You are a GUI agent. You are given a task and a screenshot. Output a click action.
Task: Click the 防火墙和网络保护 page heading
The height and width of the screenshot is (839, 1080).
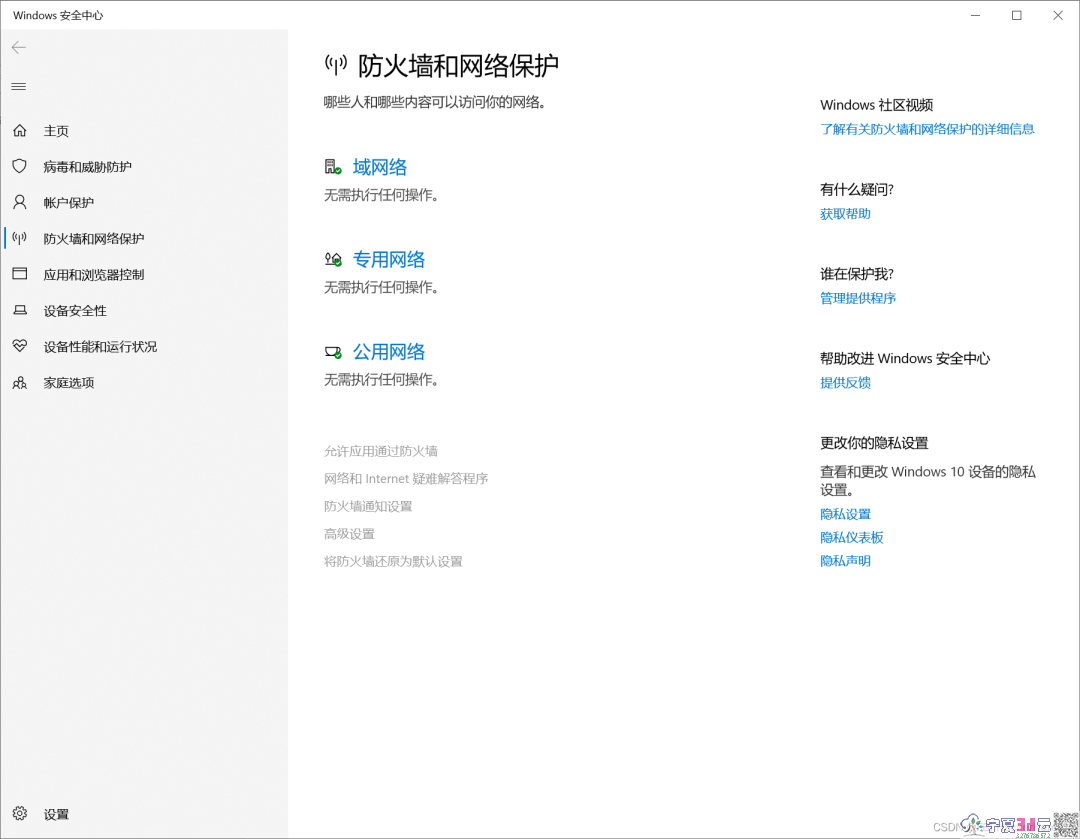pos(458,66)
